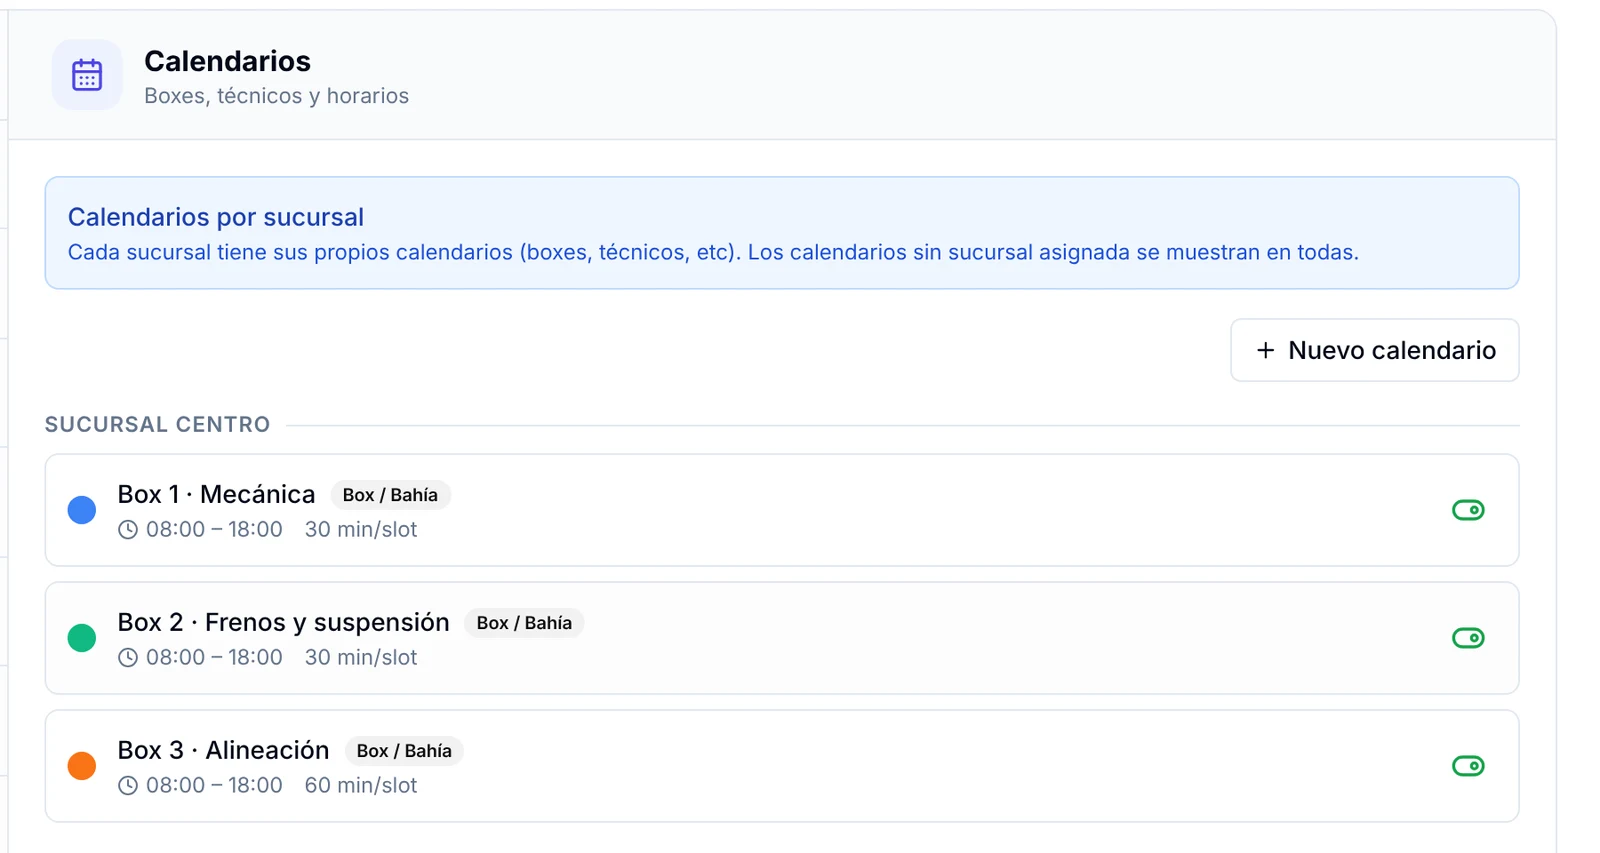Toggle the Box 1 · Mecánica calendar switch
Screen dimensions: 1600x853
pos(1468,510)
